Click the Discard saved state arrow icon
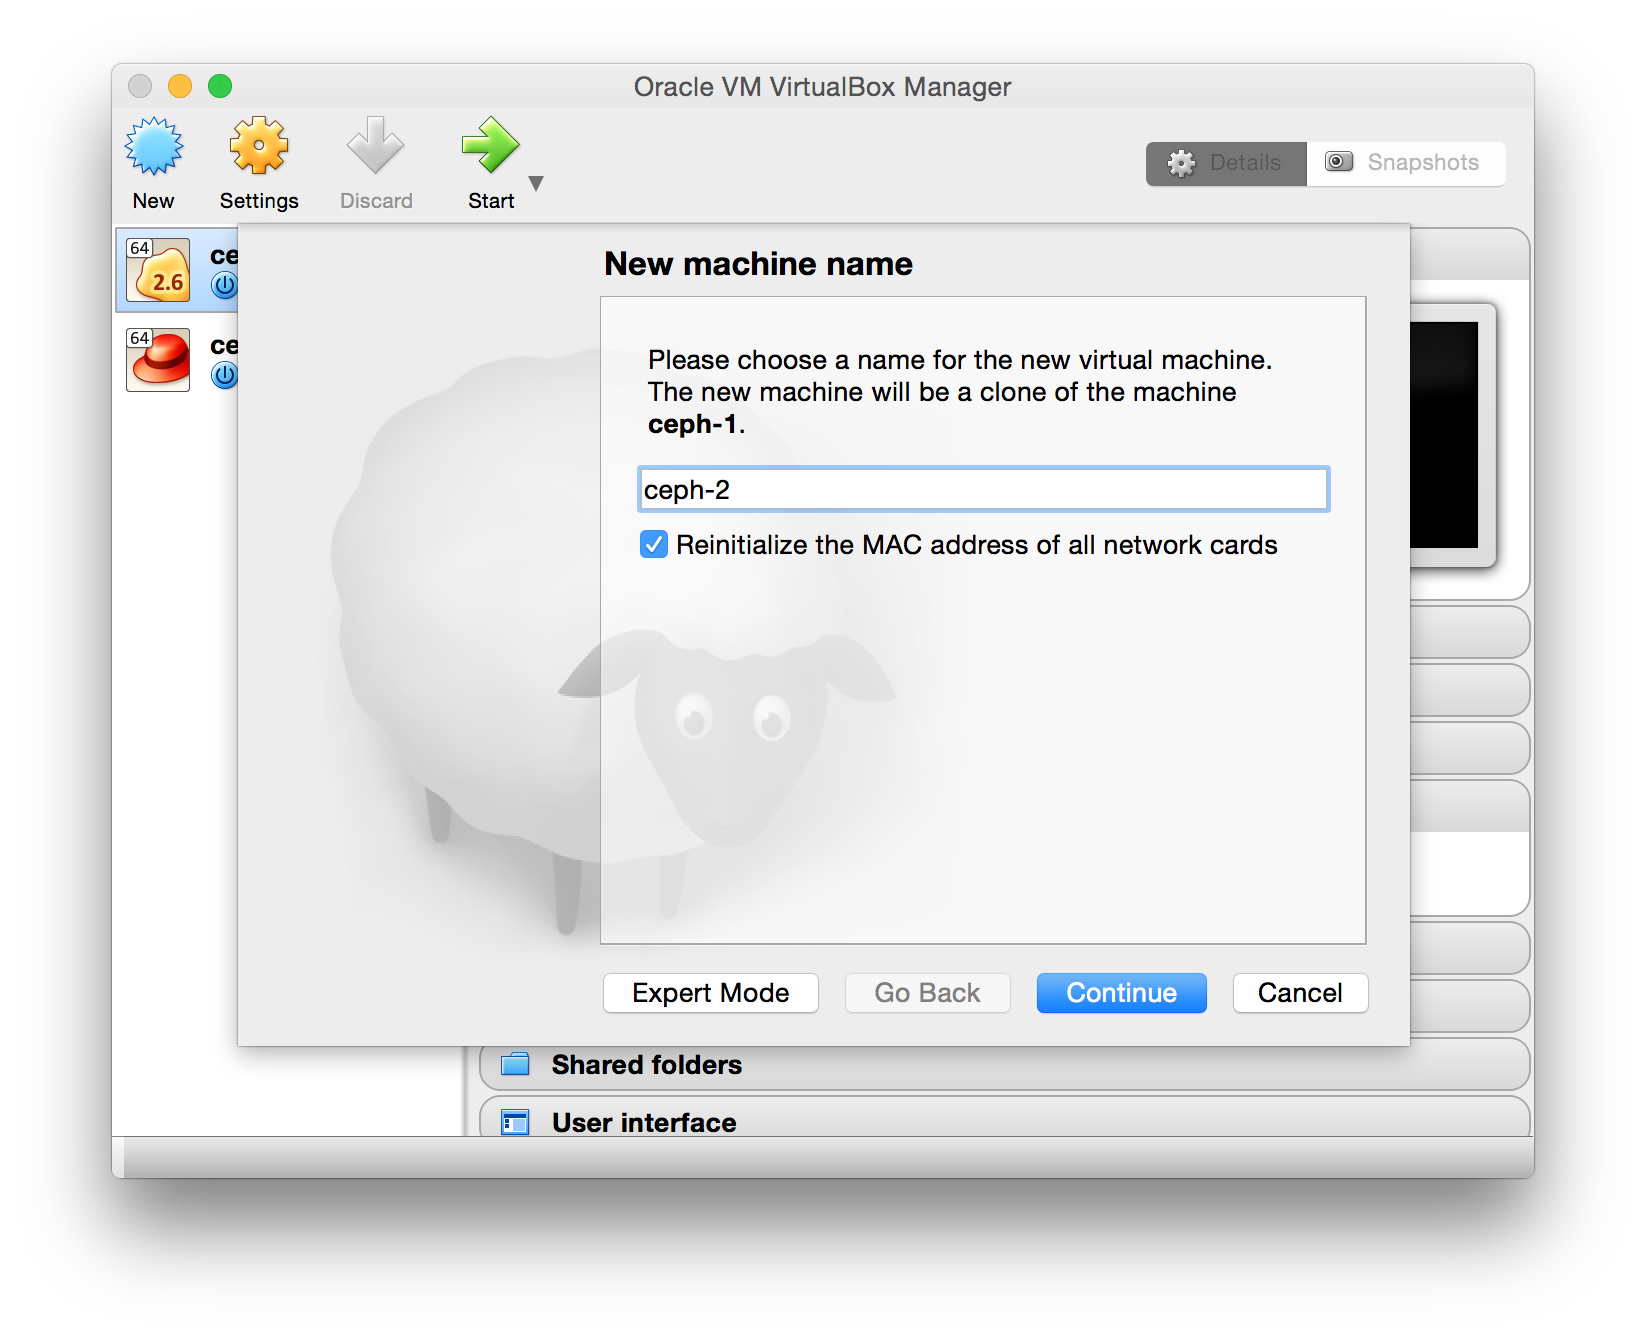1646x1338 pixels. pyautogui.click(x=375, y=146)
